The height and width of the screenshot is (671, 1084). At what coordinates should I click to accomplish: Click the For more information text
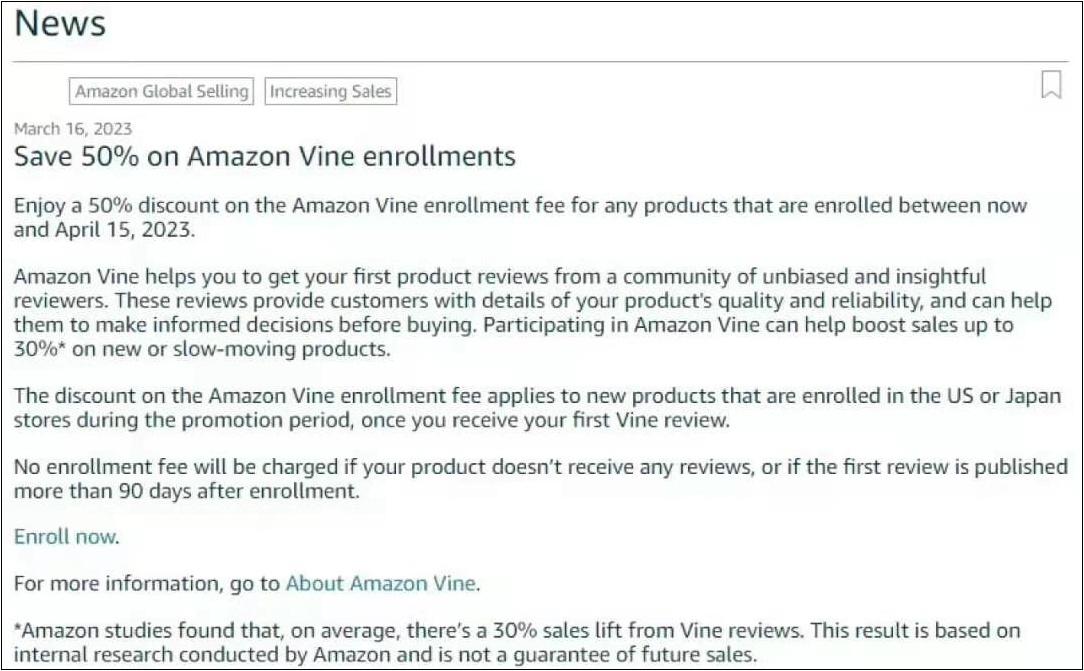147,584
